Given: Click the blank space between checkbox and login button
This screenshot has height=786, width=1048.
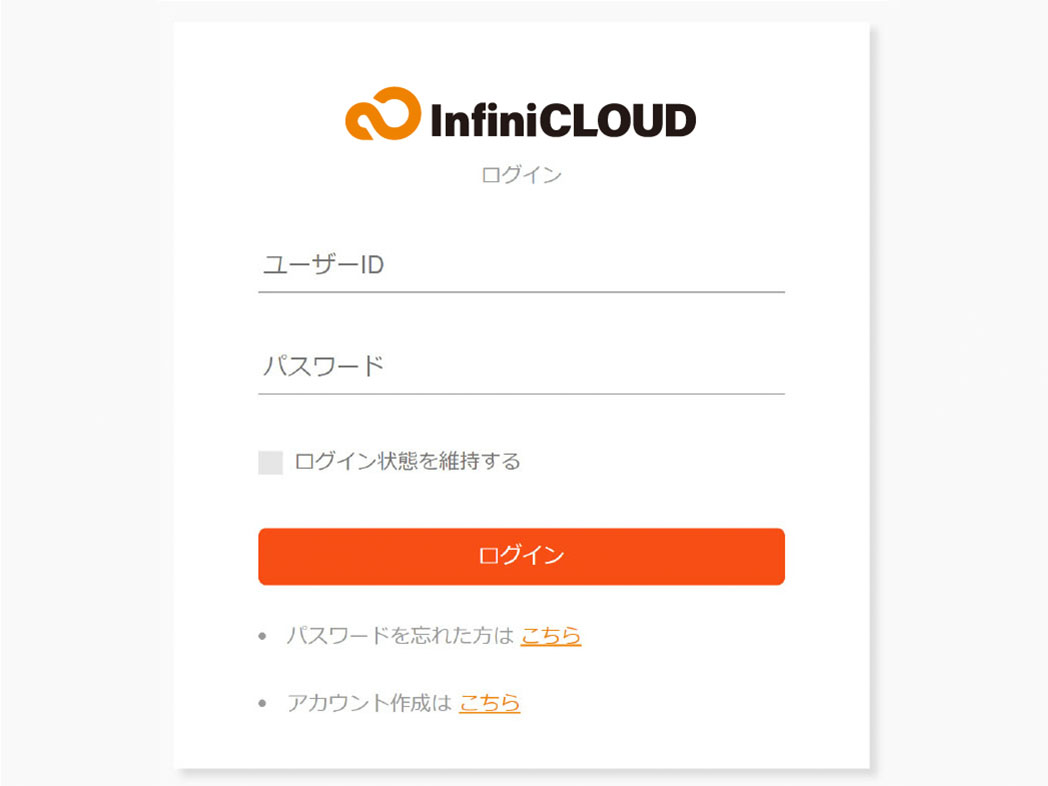Looking at the screenshot, I should click(x=521, y=501).
